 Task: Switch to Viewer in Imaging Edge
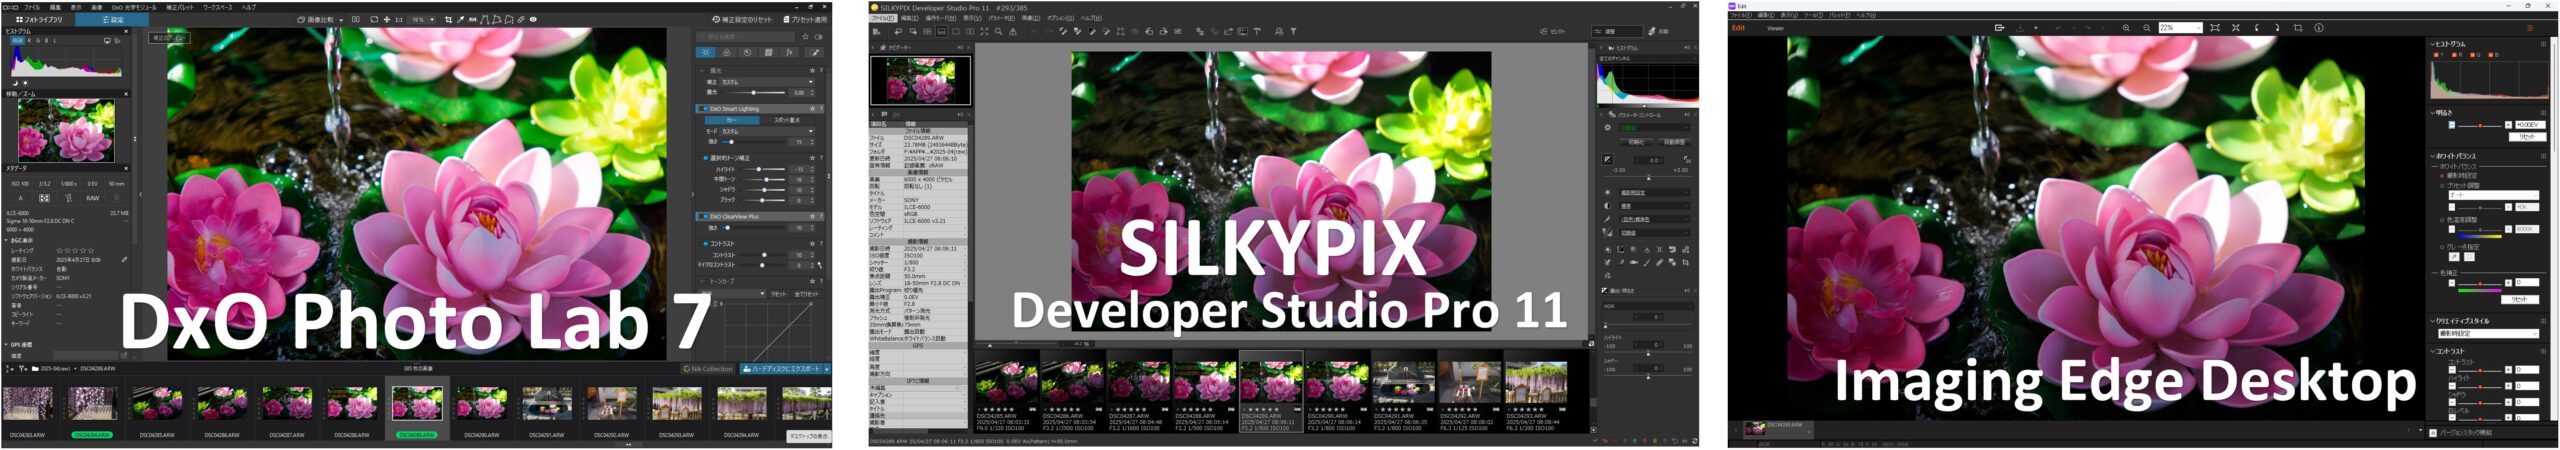tap(1775, 28)
